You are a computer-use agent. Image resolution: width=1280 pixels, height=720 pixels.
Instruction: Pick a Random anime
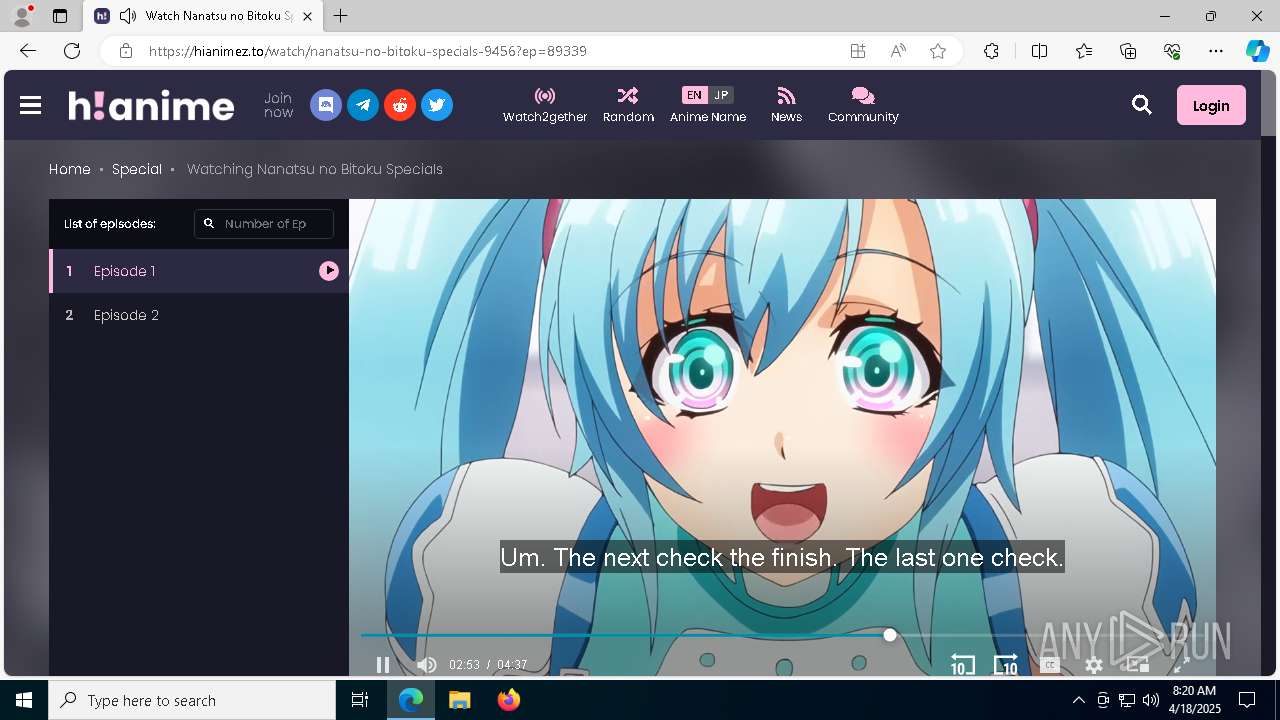[x=628, y=105]
